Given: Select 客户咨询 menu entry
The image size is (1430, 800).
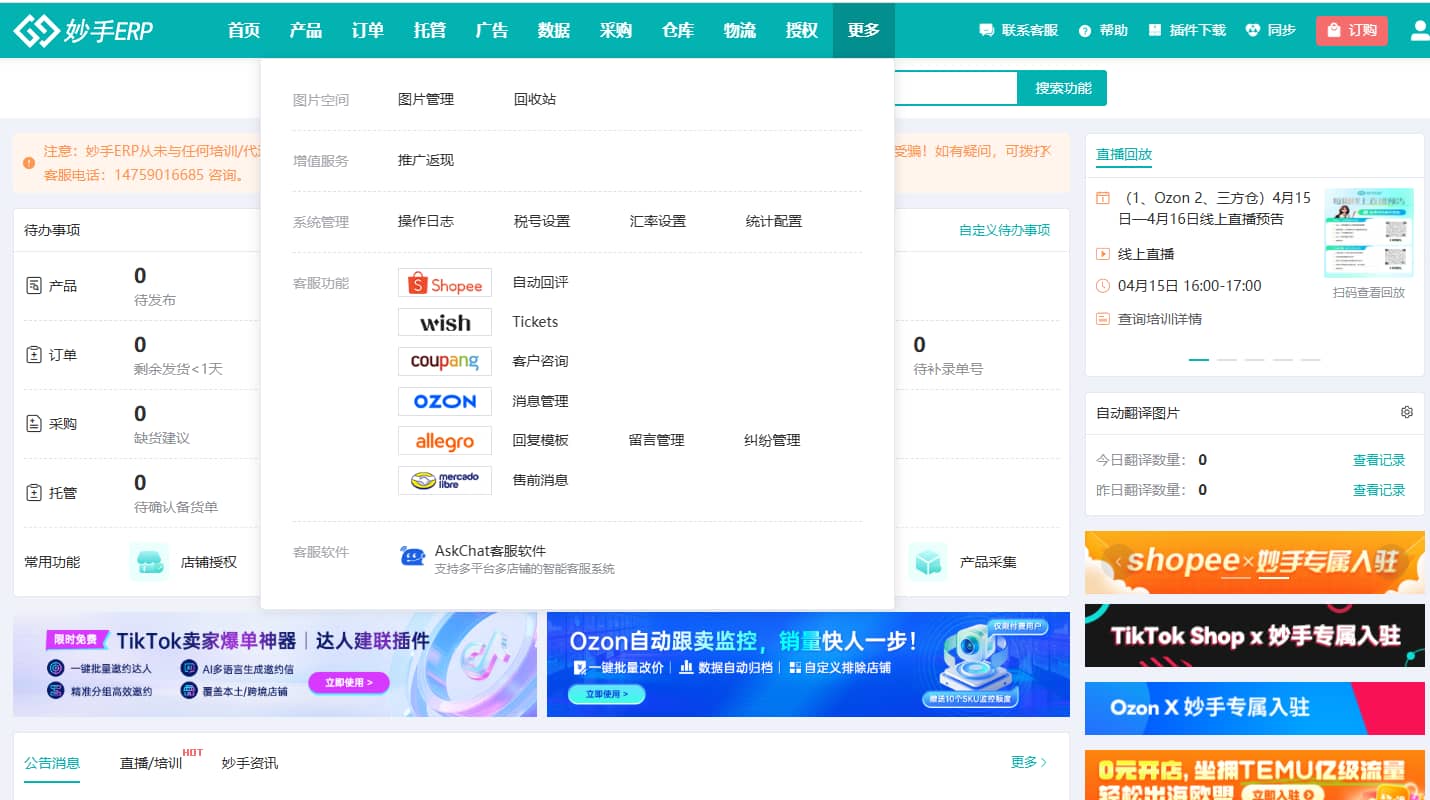Looking at the screenshot, I should pyautogui.click(x=540, y=361).
